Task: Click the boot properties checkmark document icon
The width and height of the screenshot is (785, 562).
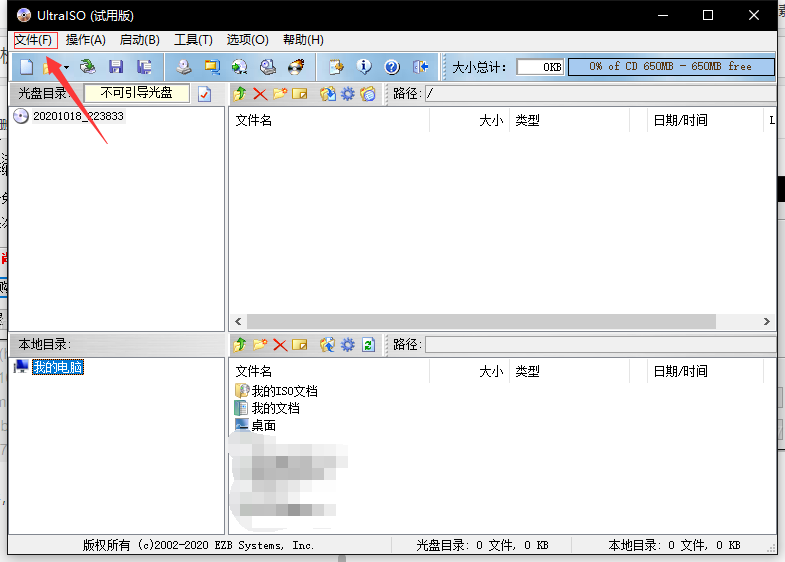Action: [204, 94]
